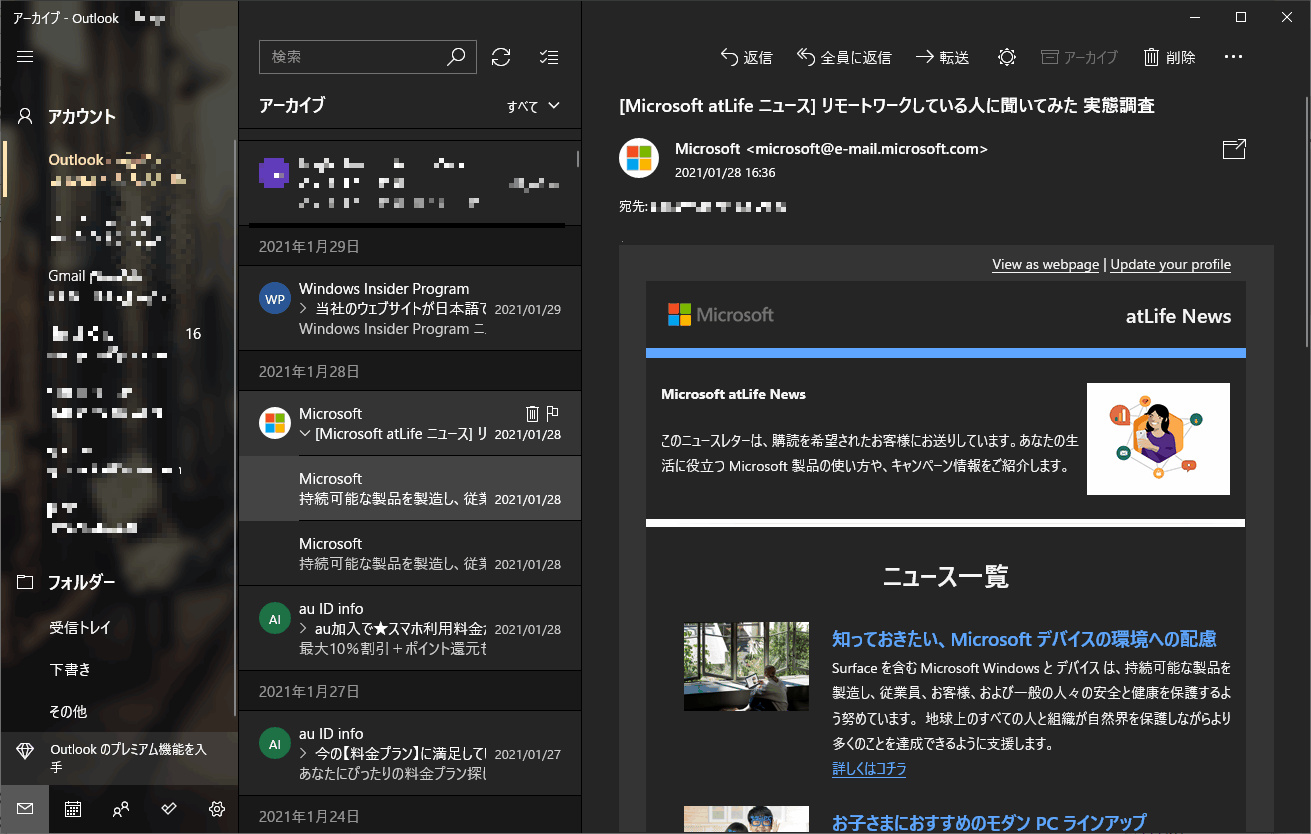This screenshot has height=834, width=1311.
Task: Click the 2021年1月28日 date header
Action: pos(309,371)
